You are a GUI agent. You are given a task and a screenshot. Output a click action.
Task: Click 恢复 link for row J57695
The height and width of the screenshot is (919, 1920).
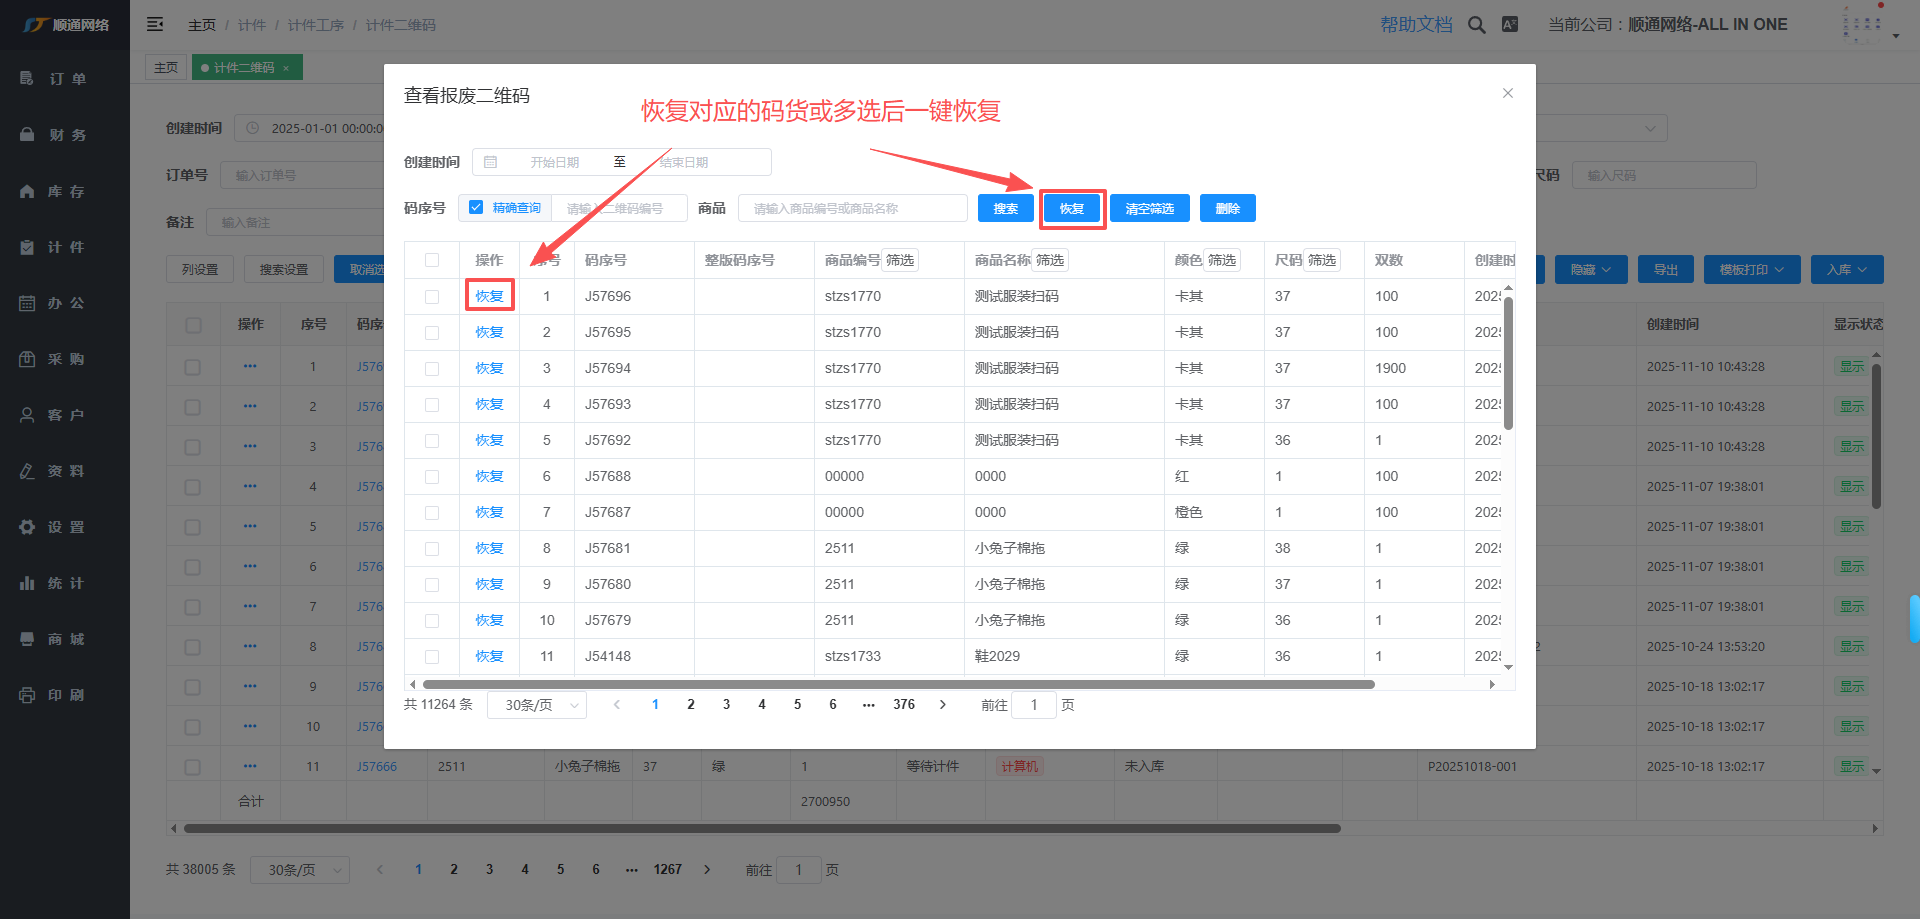(x=489, y=333)
